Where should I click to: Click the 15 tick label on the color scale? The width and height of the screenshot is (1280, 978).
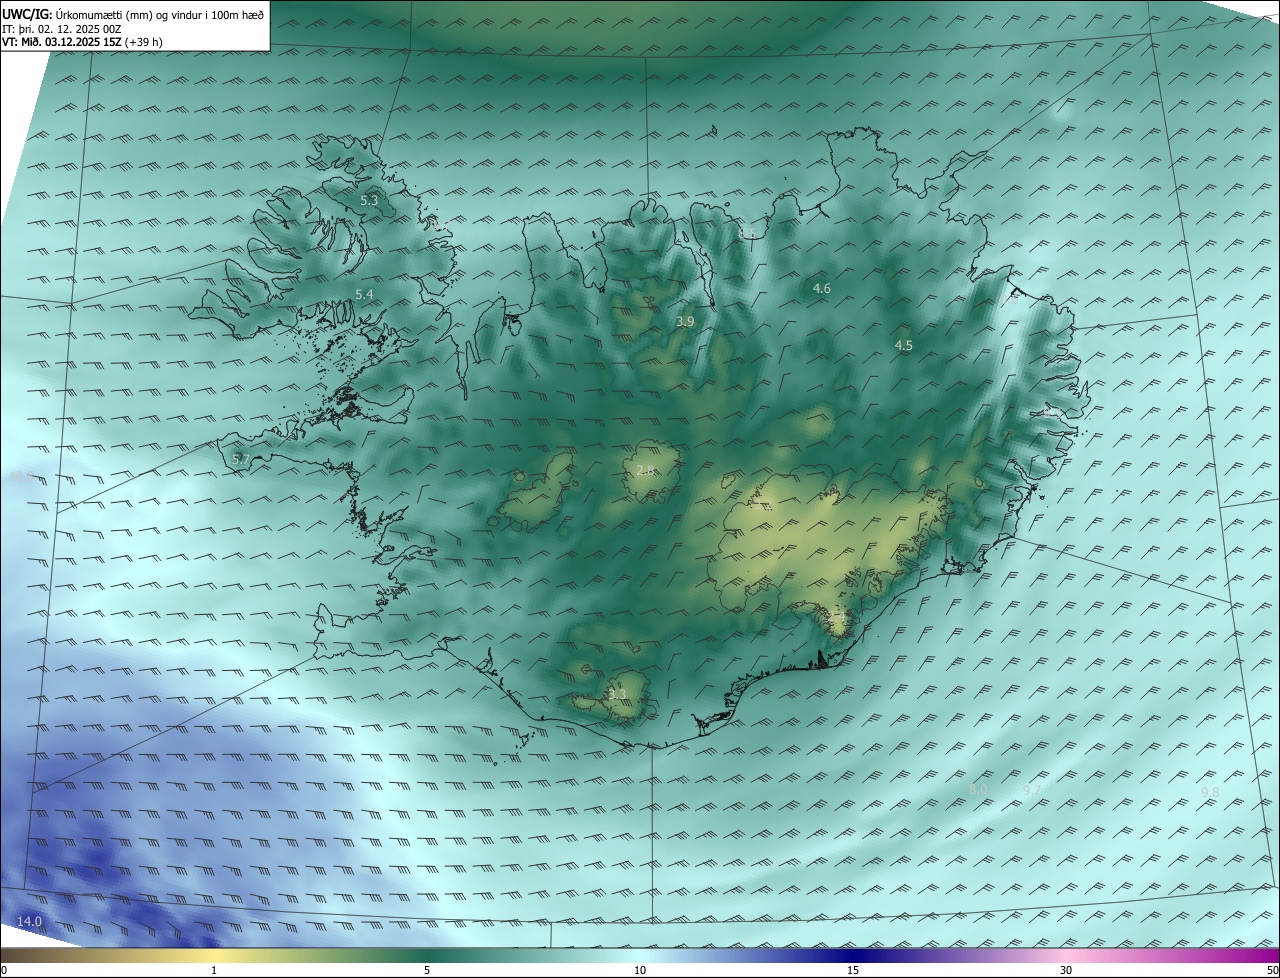pos(853,971)
